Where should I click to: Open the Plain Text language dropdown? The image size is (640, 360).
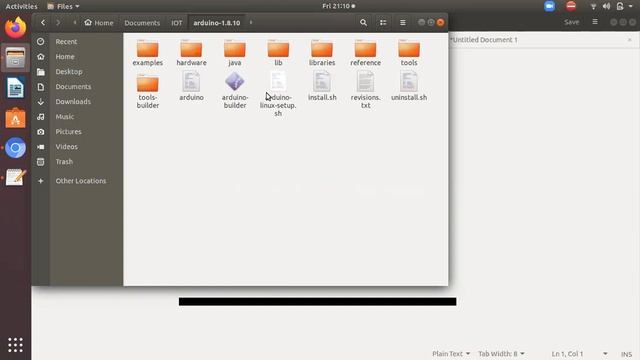451,353
